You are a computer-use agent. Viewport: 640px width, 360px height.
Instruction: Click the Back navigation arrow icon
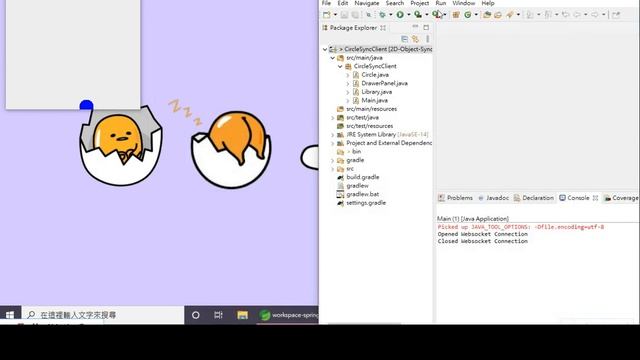[577, 15]
